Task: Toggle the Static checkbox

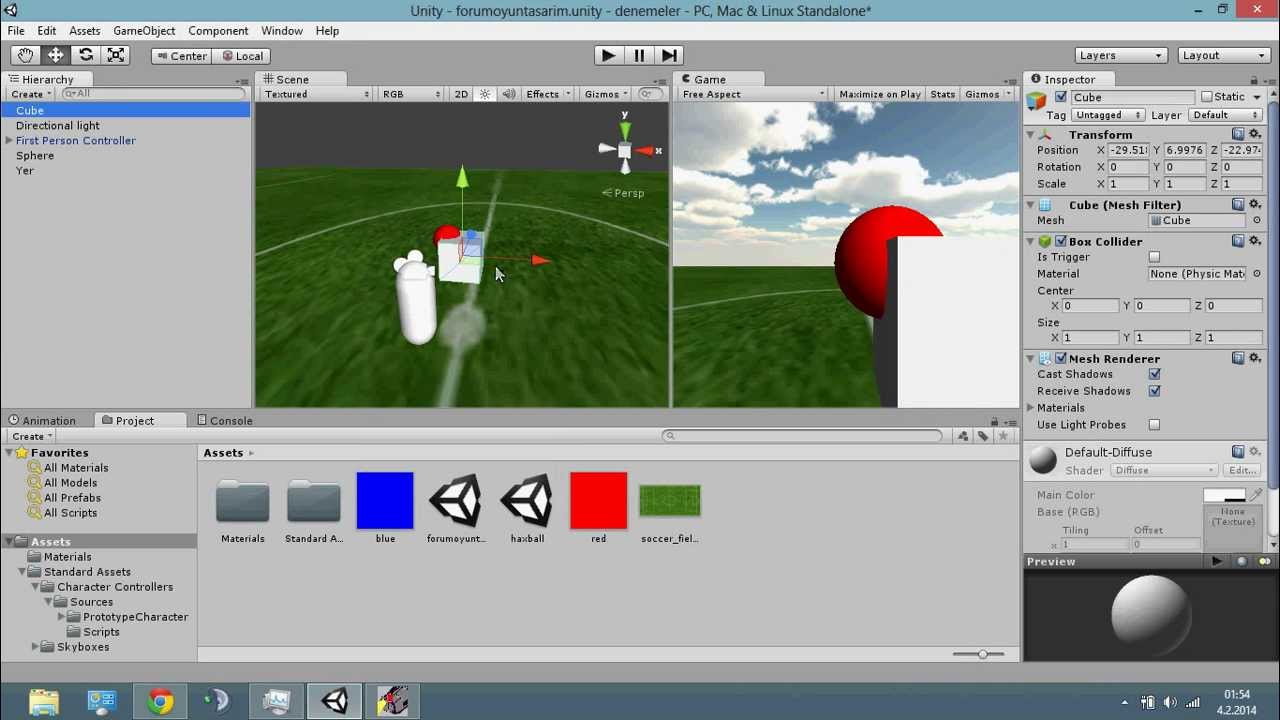Action: click(x=1207, y=97)
